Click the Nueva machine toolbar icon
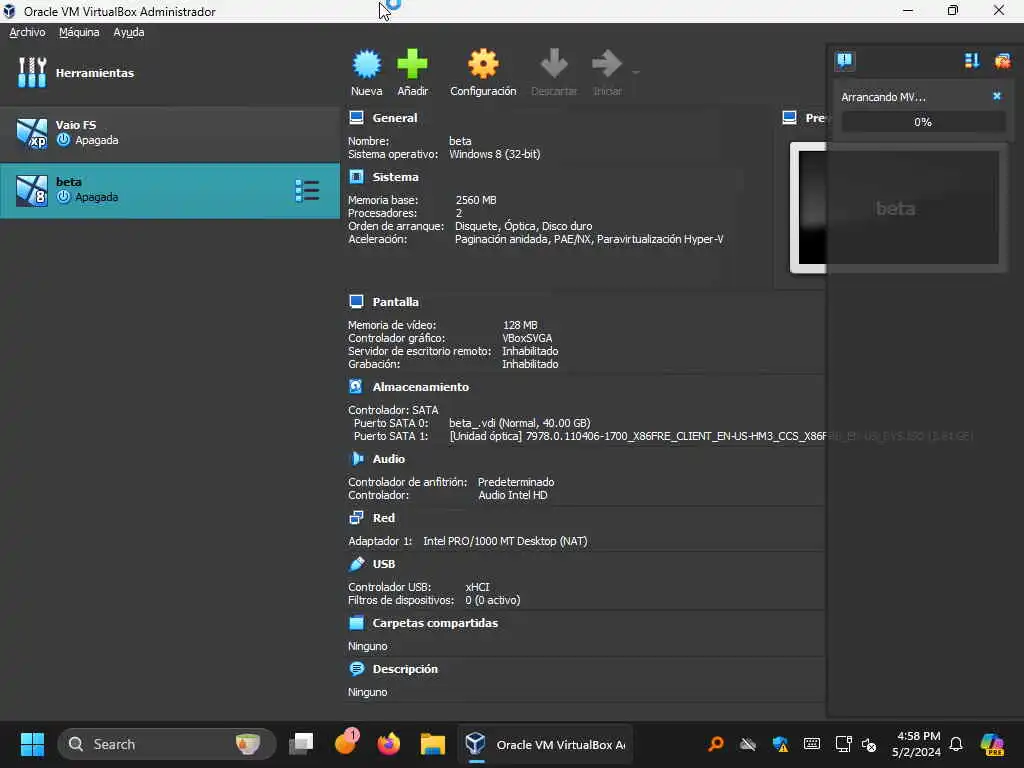This screenshot has width=1024, height=768. coord(366,64)
